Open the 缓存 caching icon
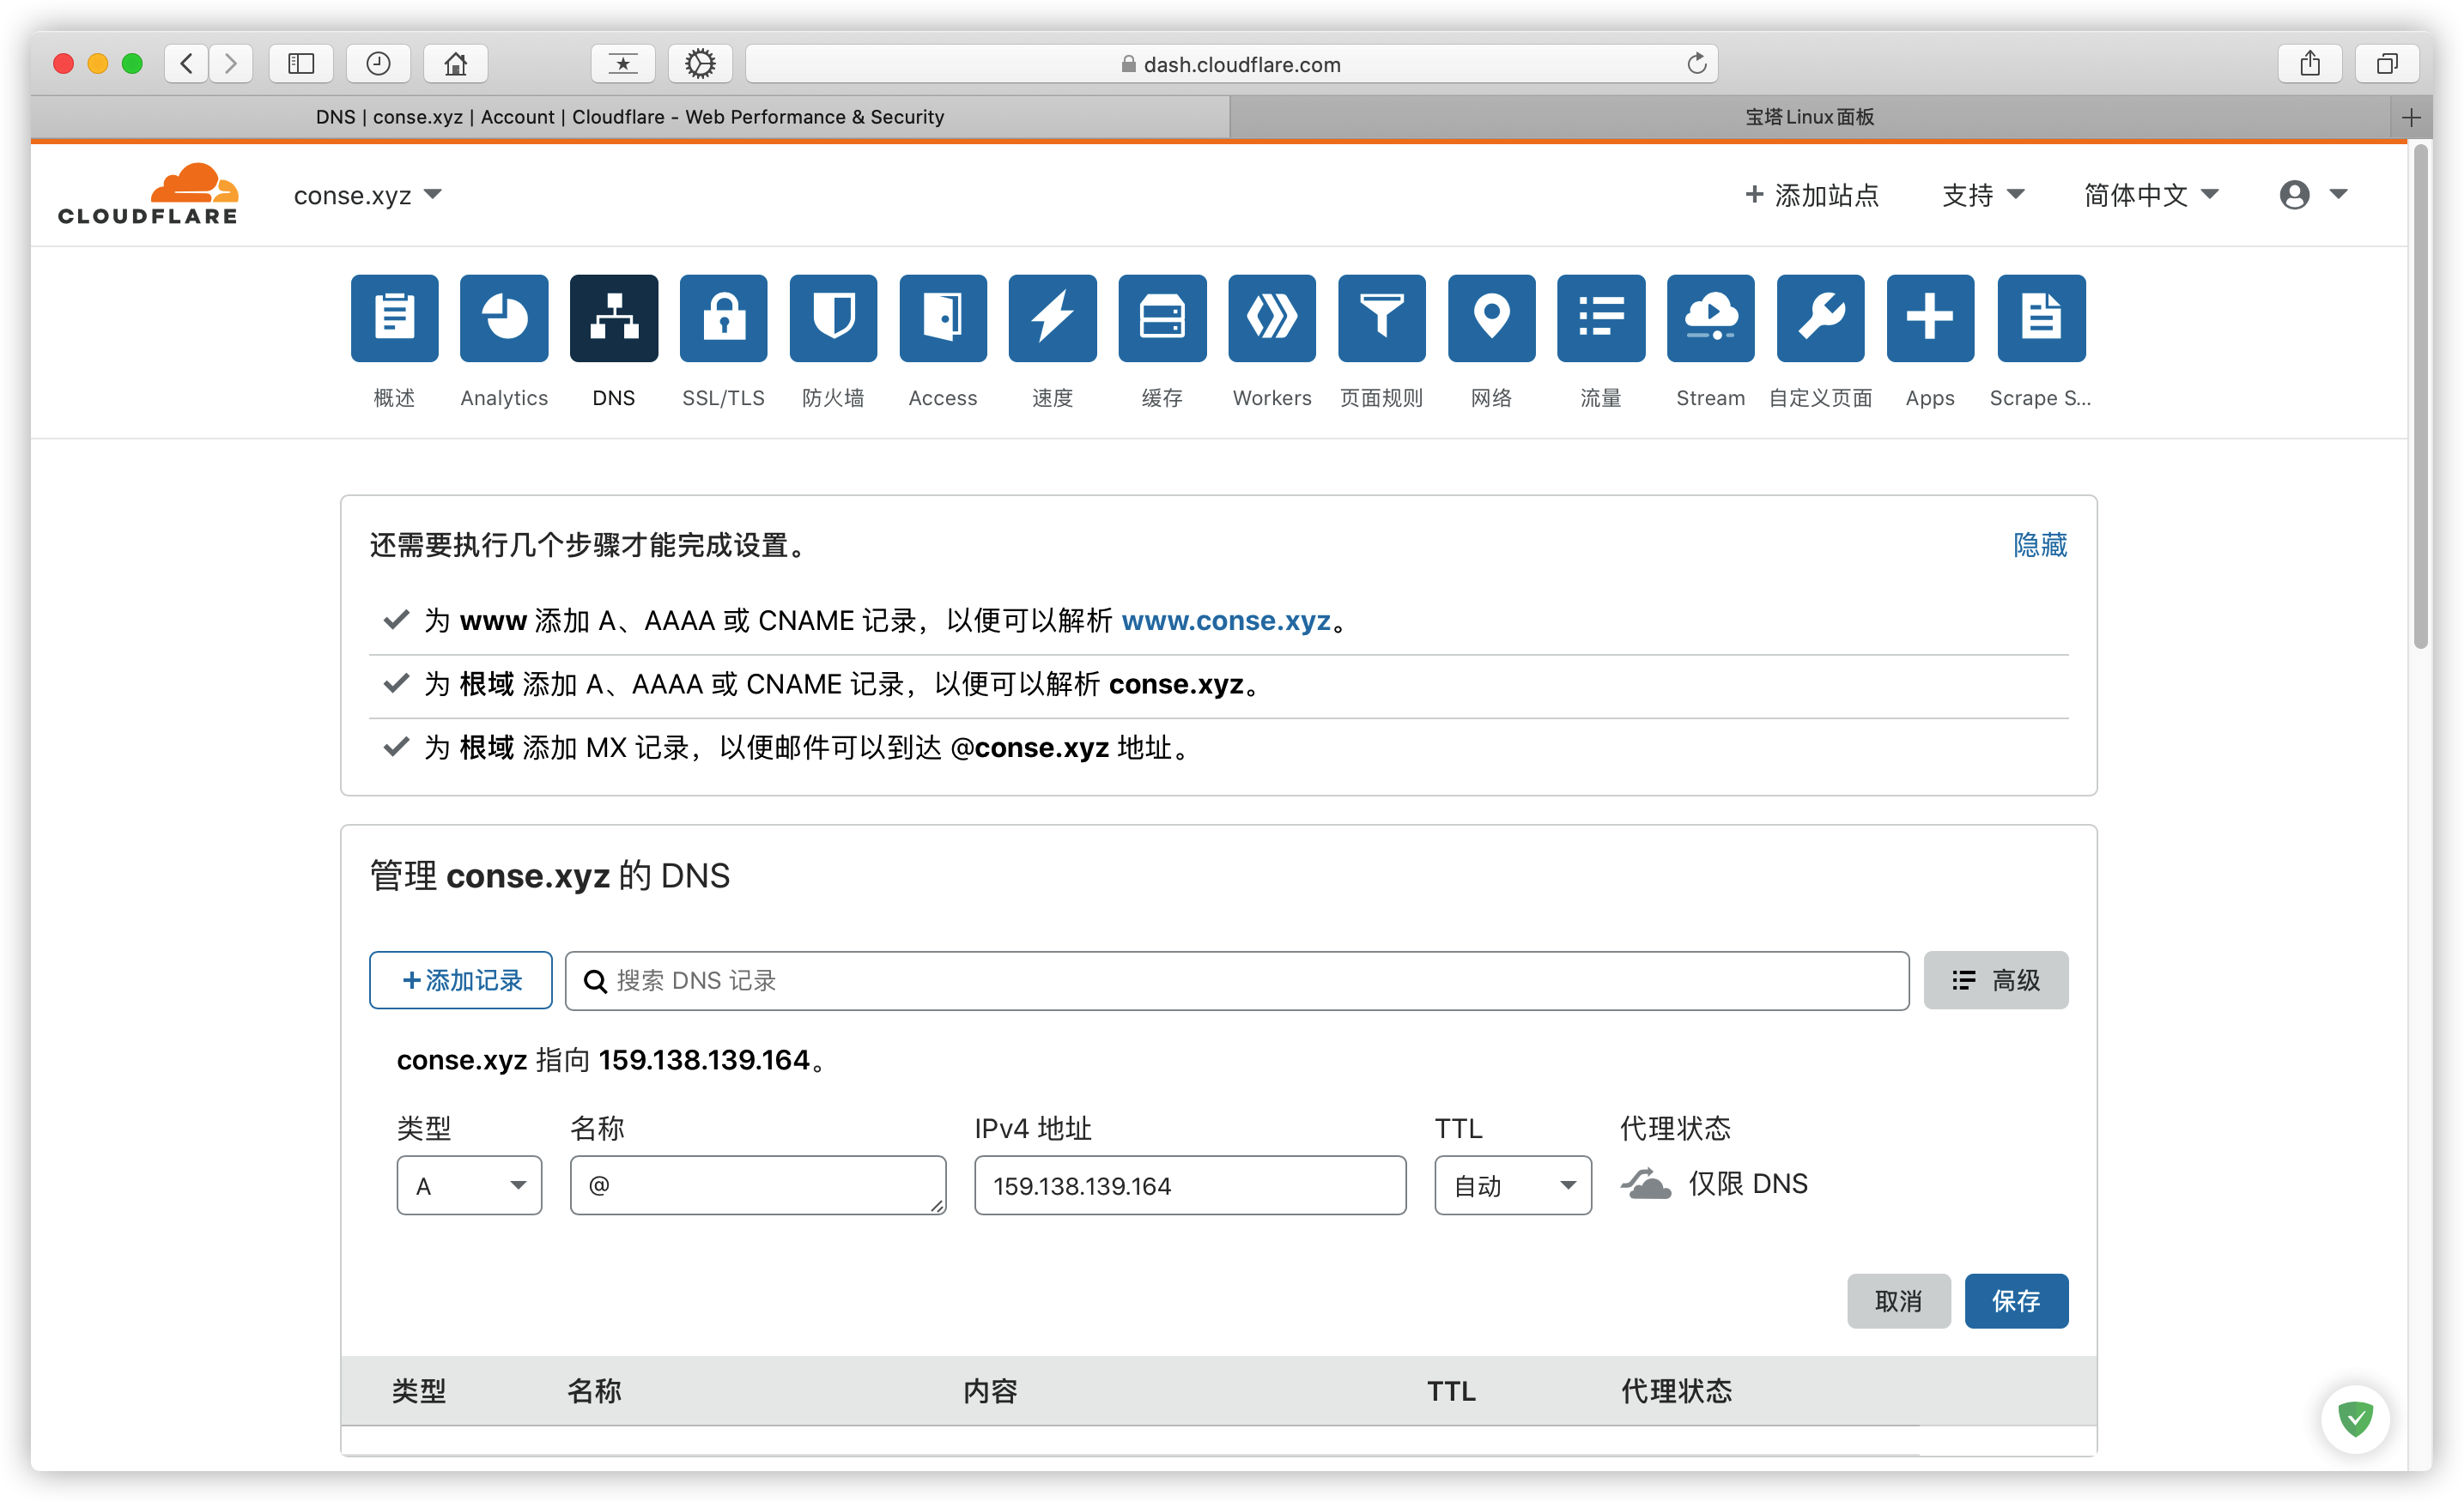 1162,318
